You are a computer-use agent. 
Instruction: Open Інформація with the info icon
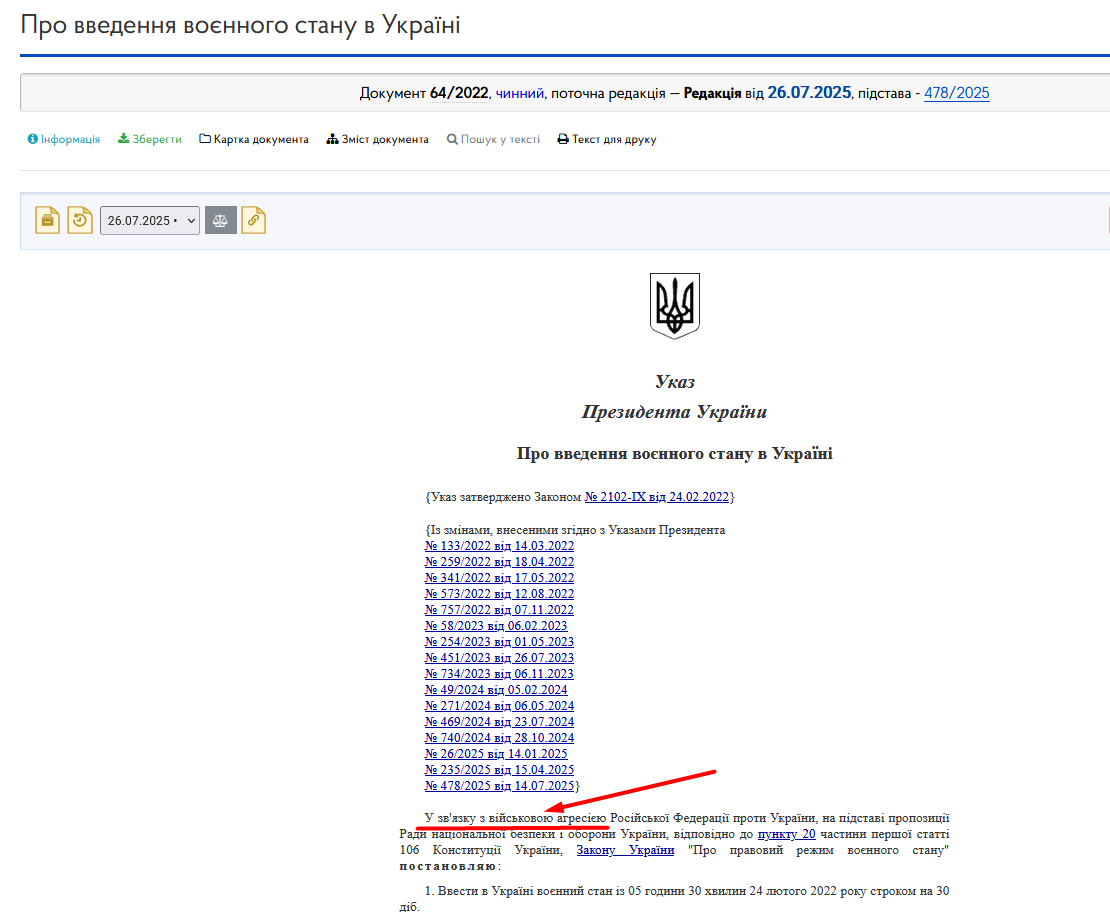(x=63, y=140)
